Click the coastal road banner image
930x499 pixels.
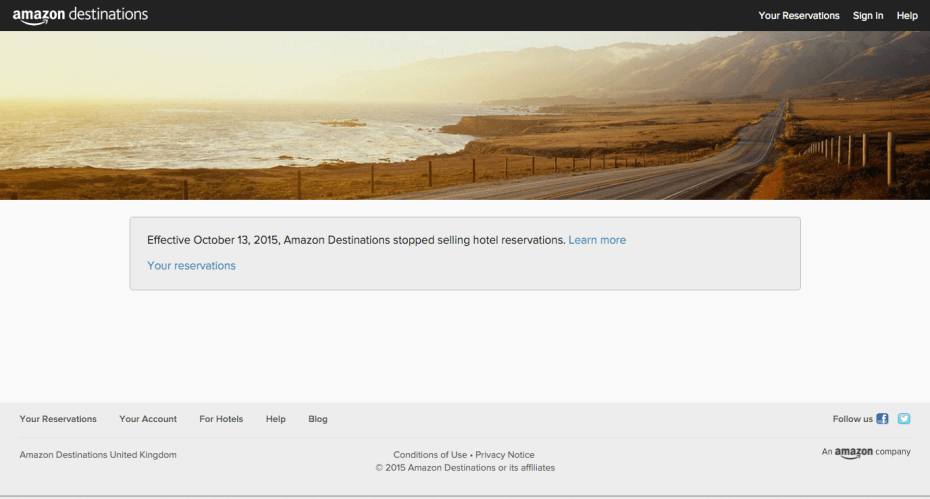click(465, 115)
